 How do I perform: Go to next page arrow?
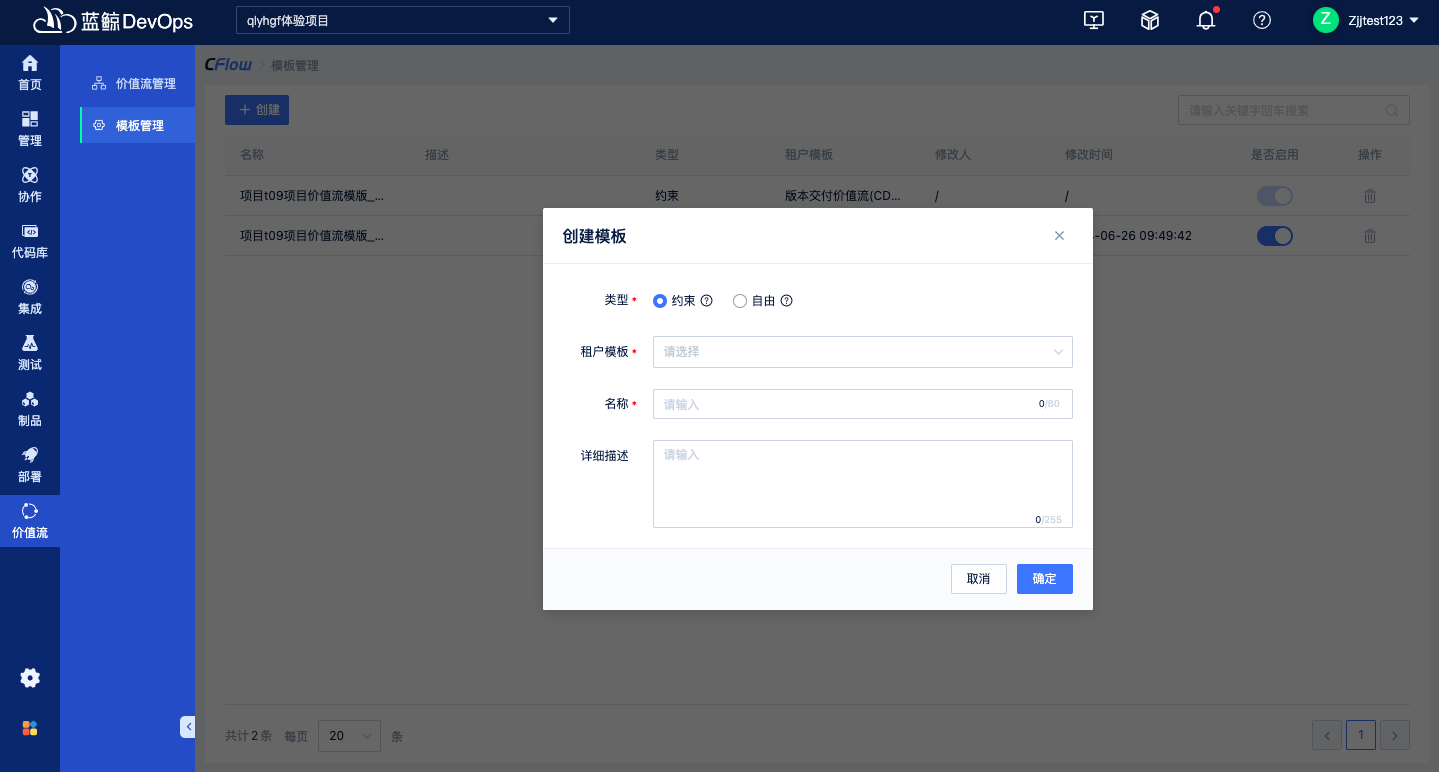(x=1395, y=736)
